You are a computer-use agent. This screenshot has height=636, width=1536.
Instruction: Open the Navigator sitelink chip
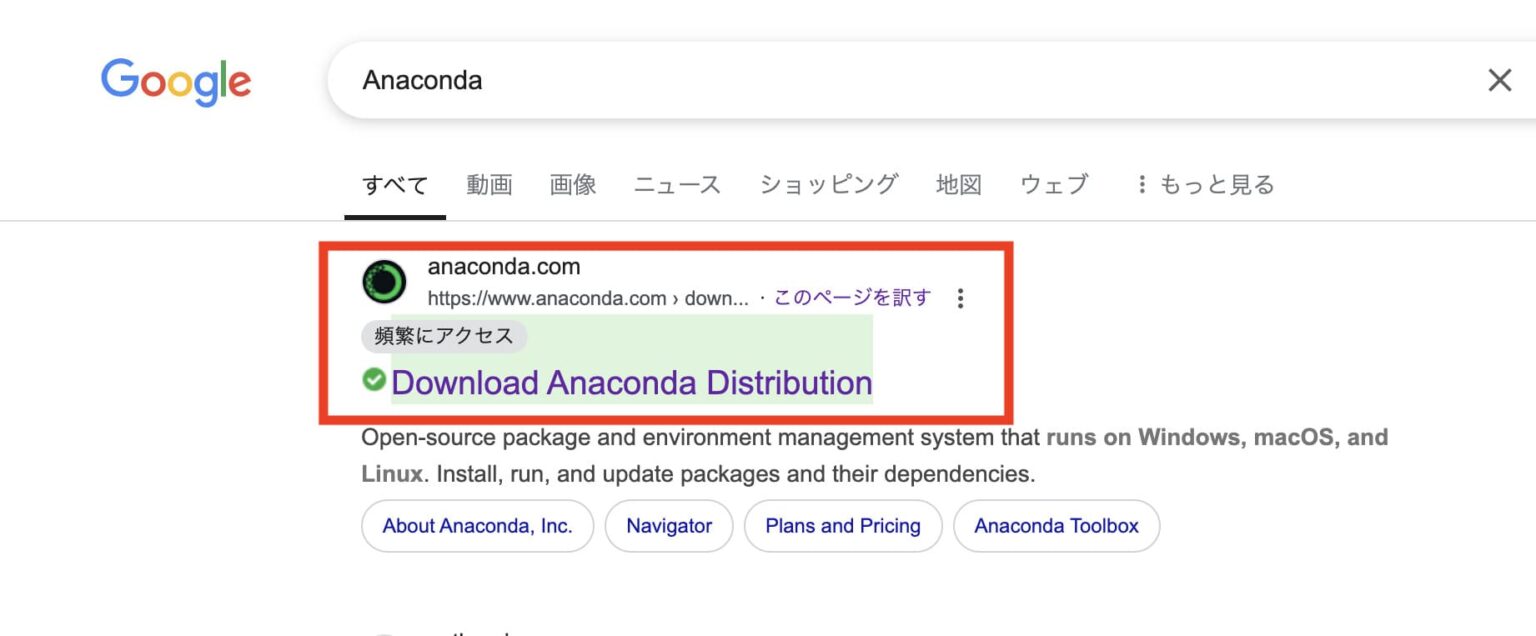tap(669, 526)
